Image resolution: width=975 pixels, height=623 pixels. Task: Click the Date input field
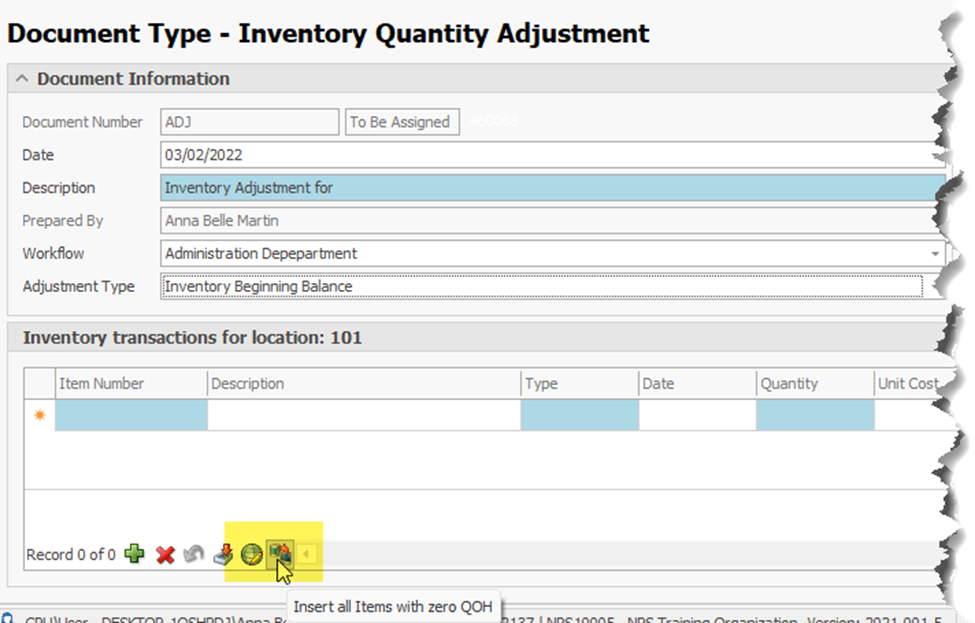[x=550, y=156]
